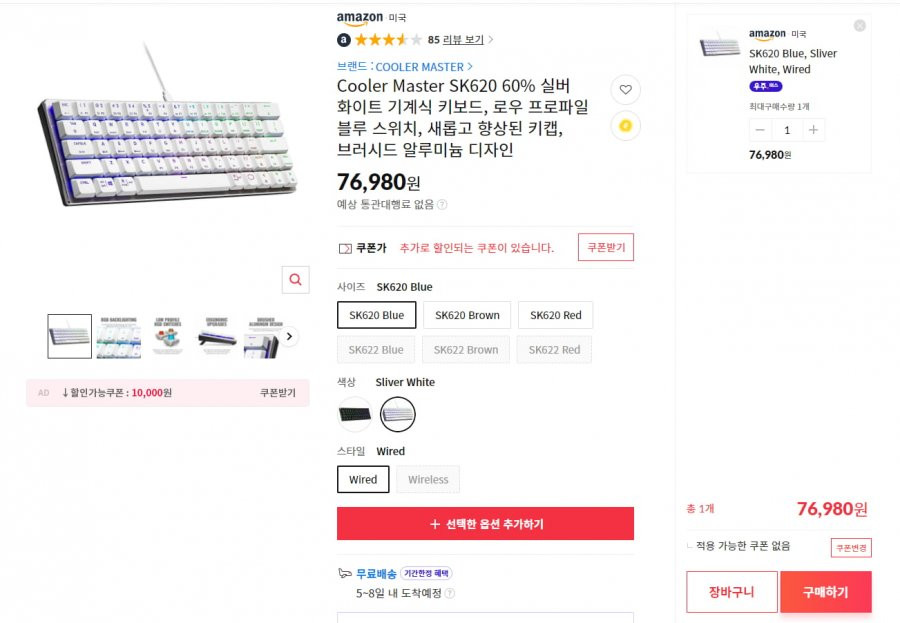Decrease quantity with the minus icon
This screenshot has width=900, height=623.
(760, 130)
